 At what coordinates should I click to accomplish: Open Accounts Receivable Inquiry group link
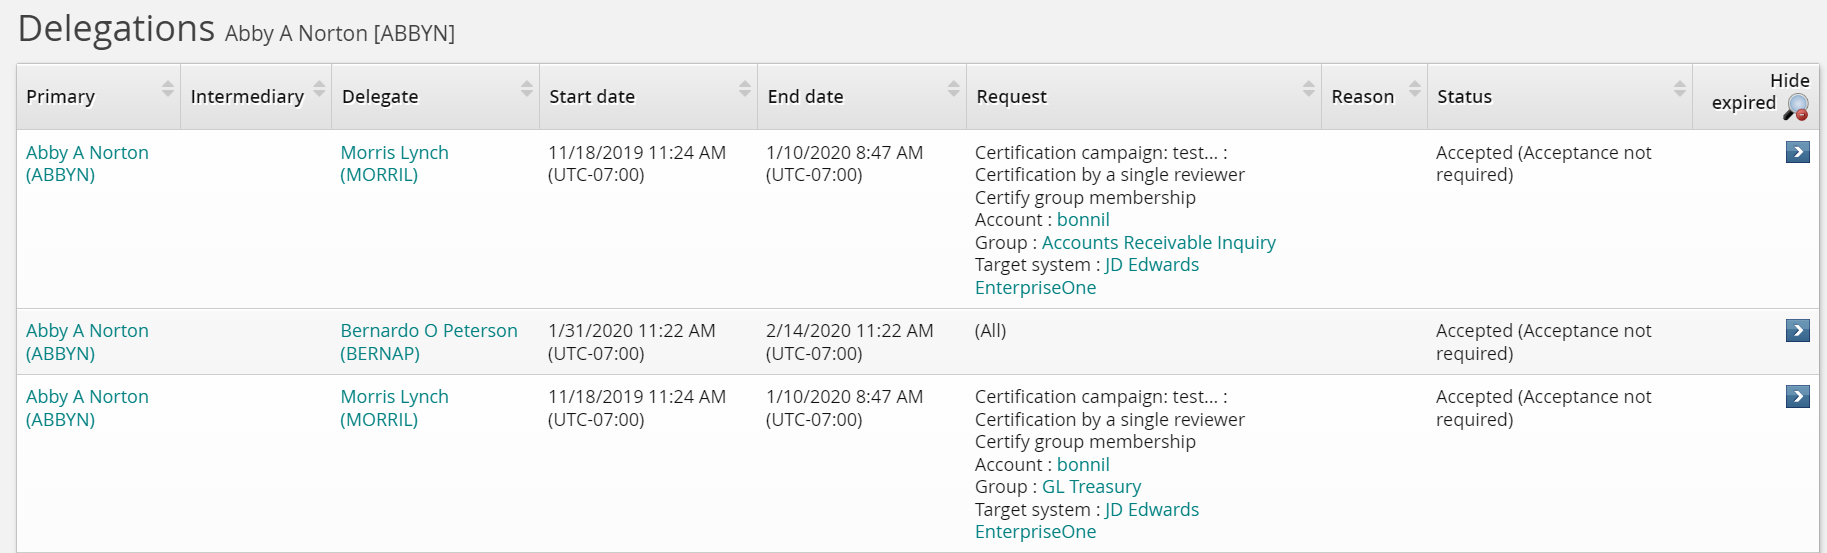(1158, 243)
